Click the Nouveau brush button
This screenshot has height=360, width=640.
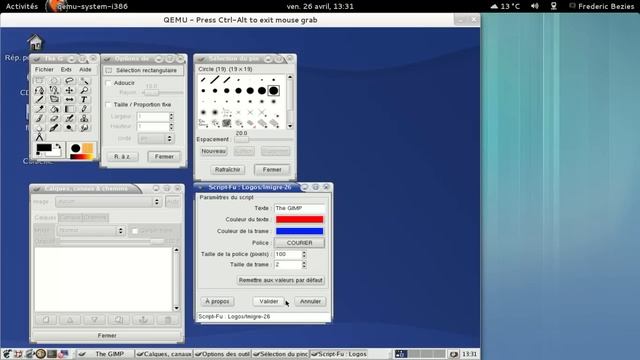pos(214,151)
